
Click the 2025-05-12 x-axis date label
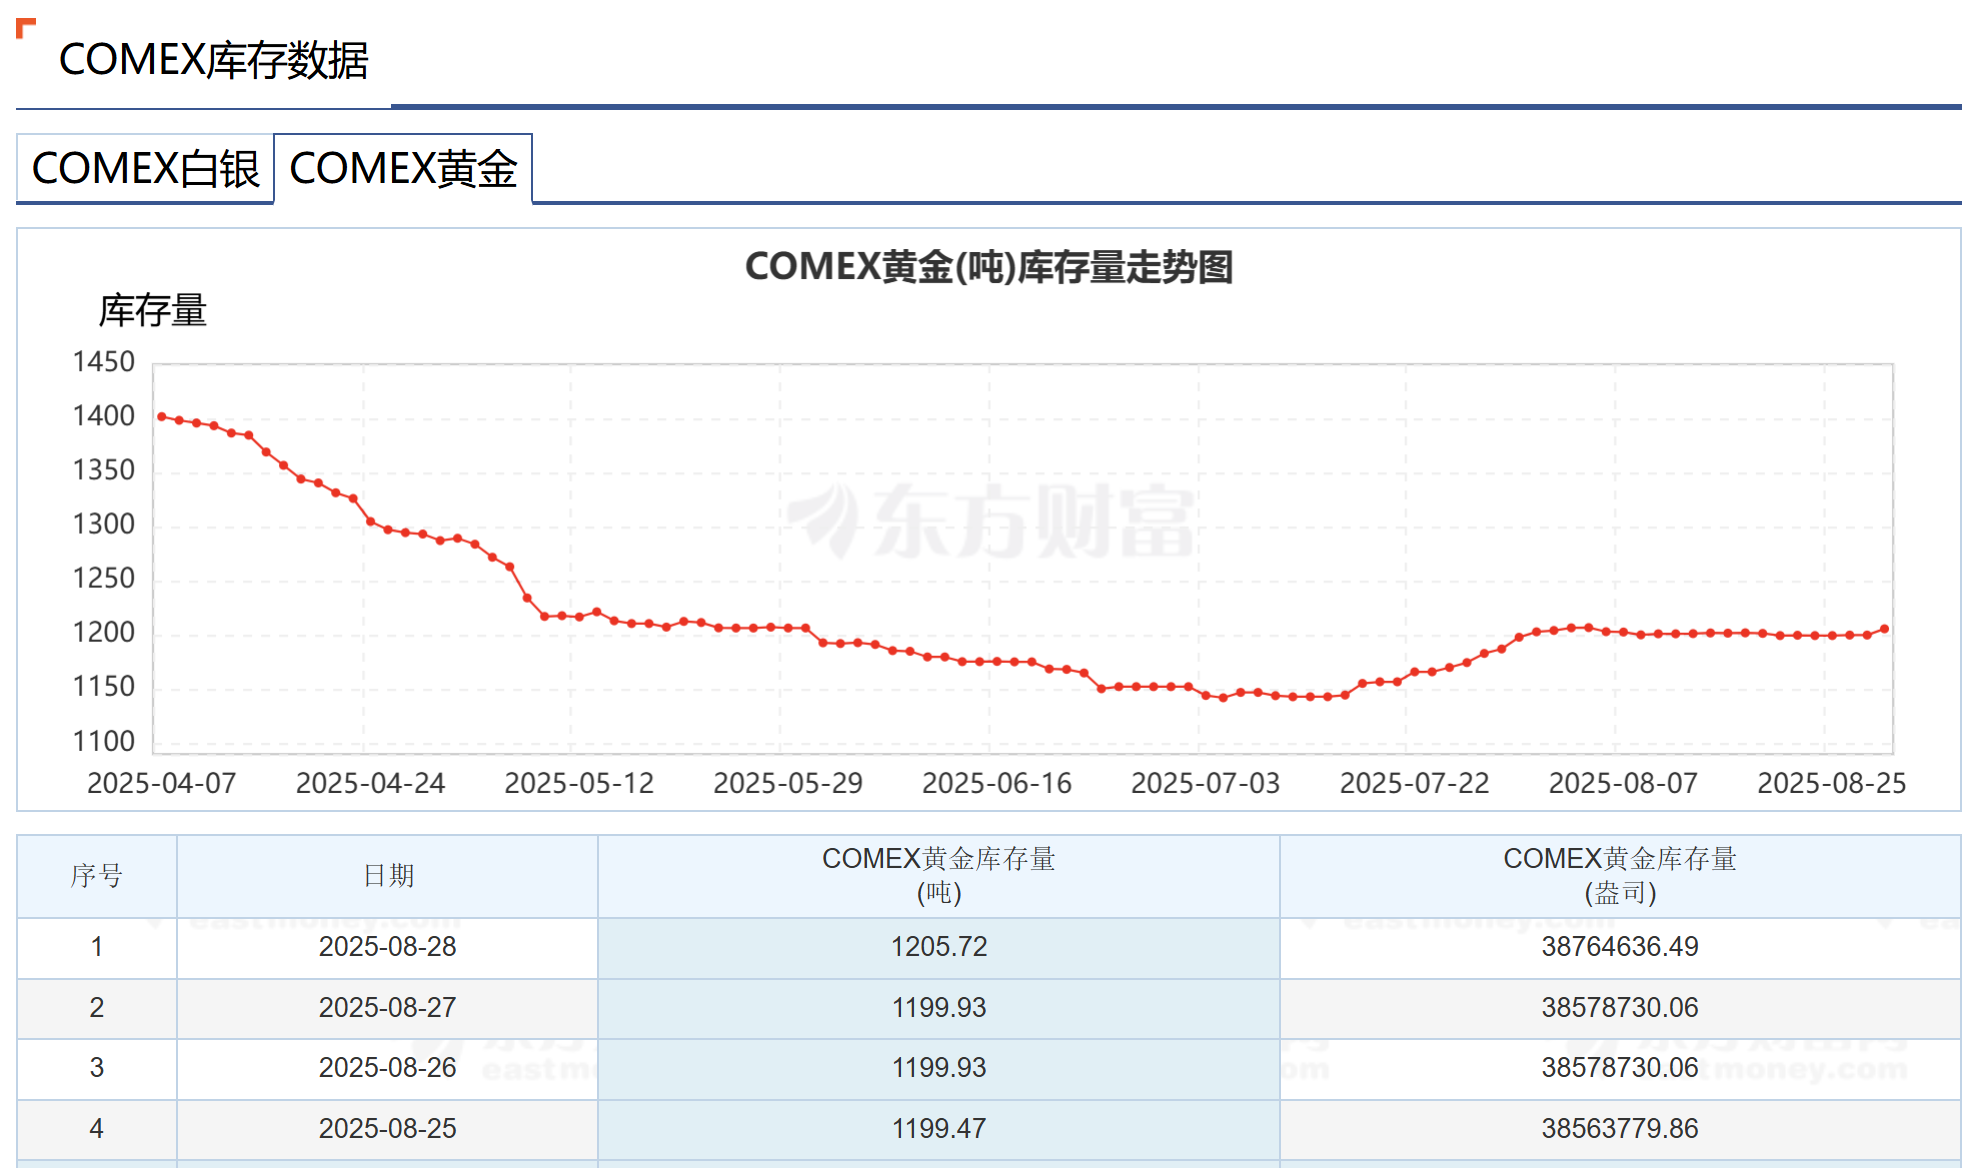[579, 783]
